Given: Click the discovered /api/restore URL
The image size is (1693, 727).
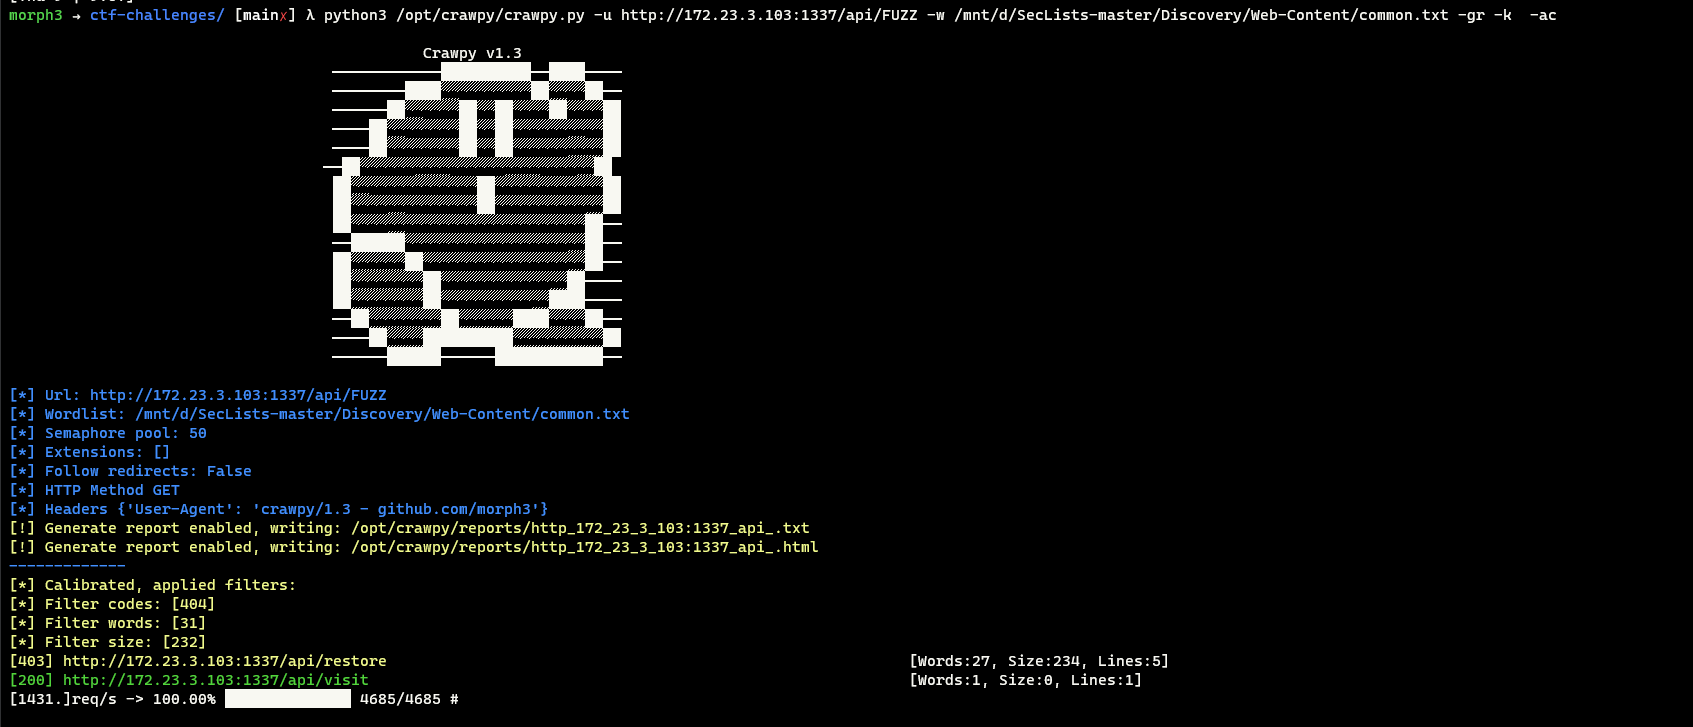Looking at the screenshot, I should pyautogui.click(x=225, y=661).
